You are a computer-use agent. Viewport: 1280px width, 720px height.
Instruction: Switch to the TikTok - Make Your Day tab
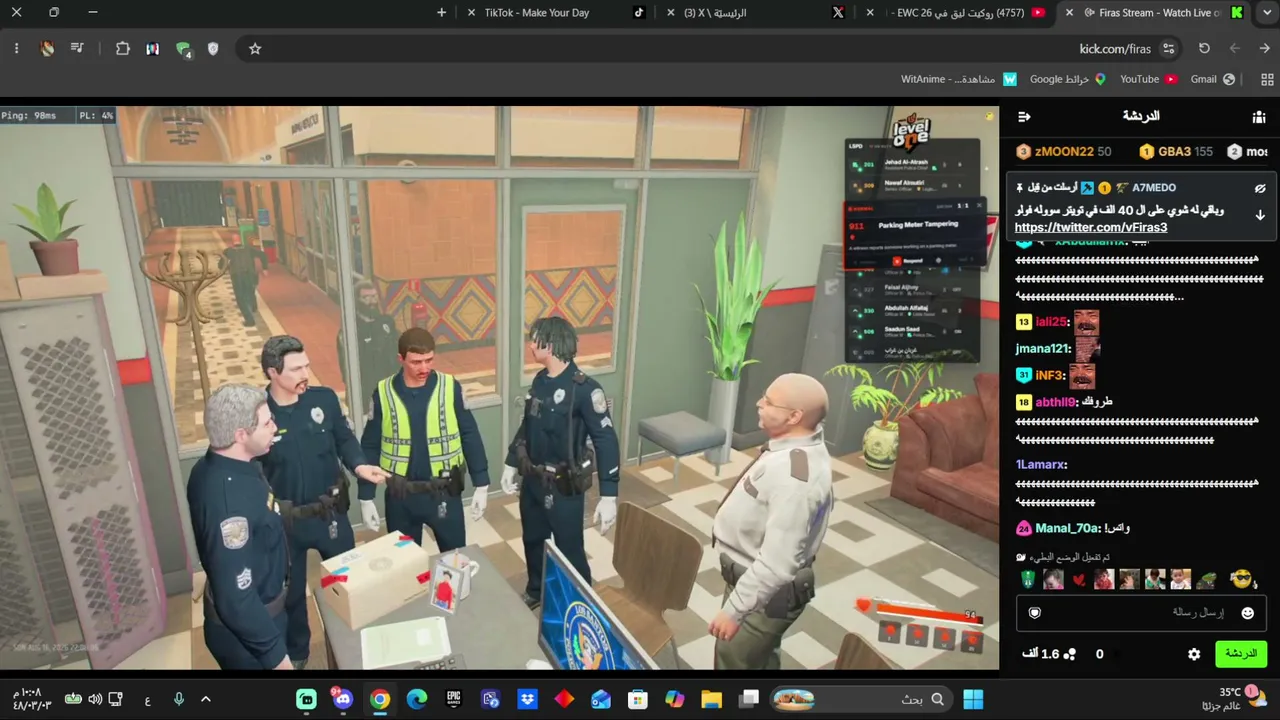point(557,13)
